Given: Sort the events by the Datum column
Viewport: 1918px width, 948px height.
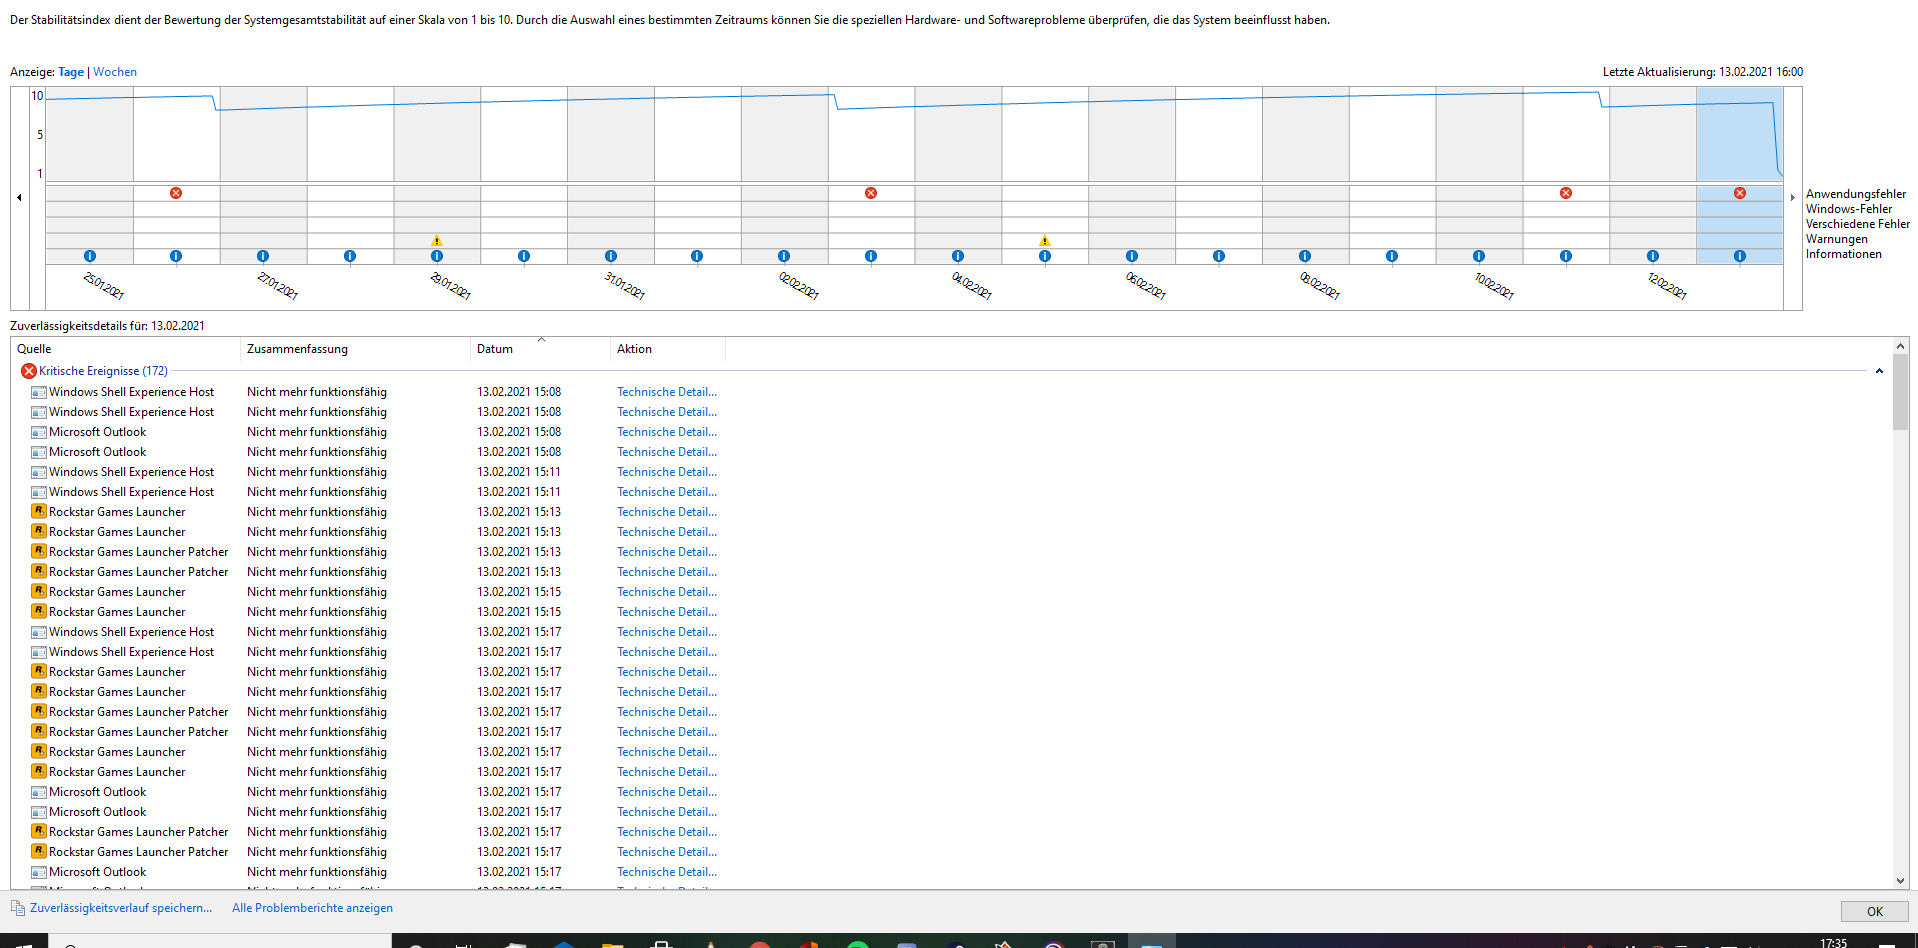Looking at the screenshot, I should 540,349.
